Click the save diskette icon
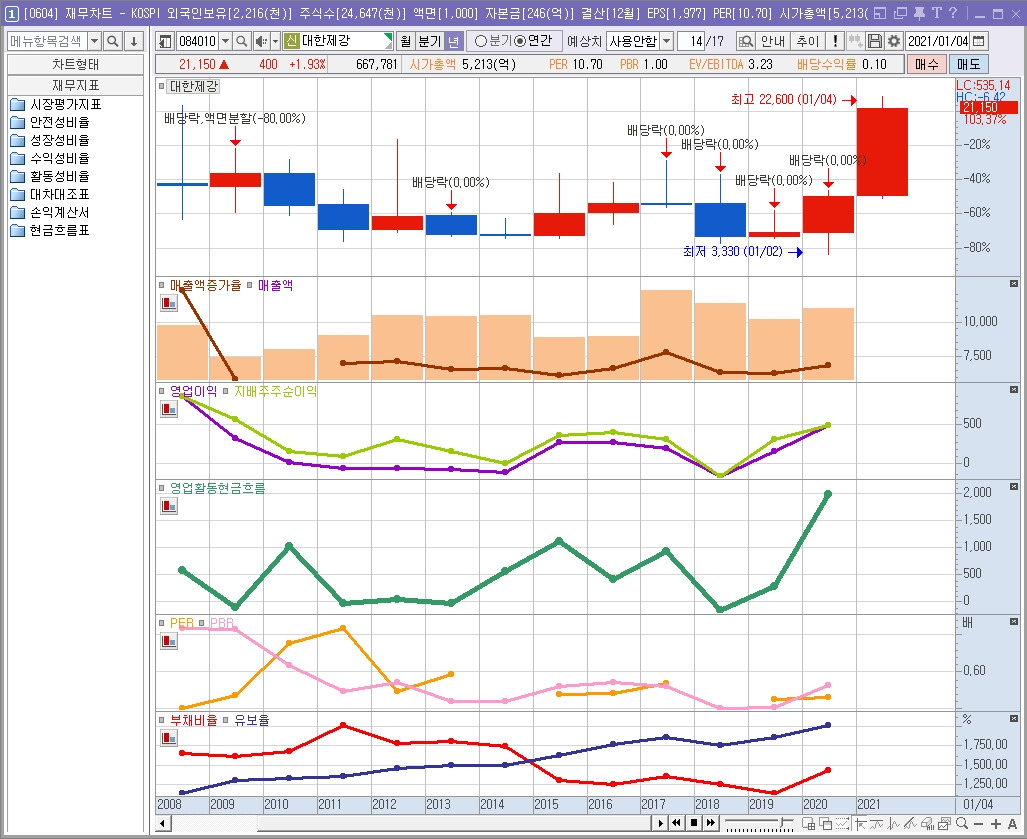Image resolution: width=1027 pixels, height=839 pixels. click(874, 41)
